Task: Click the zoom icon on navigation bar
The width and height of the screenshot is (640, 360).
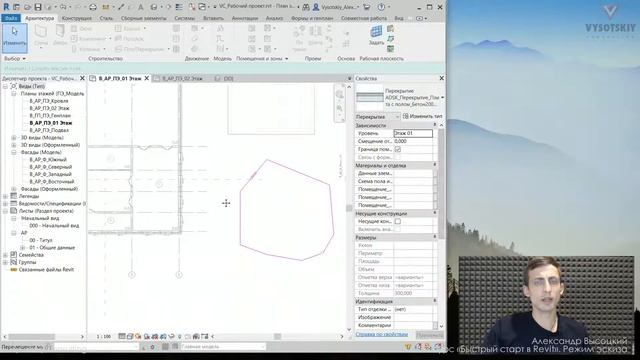Action: [339, 108]
